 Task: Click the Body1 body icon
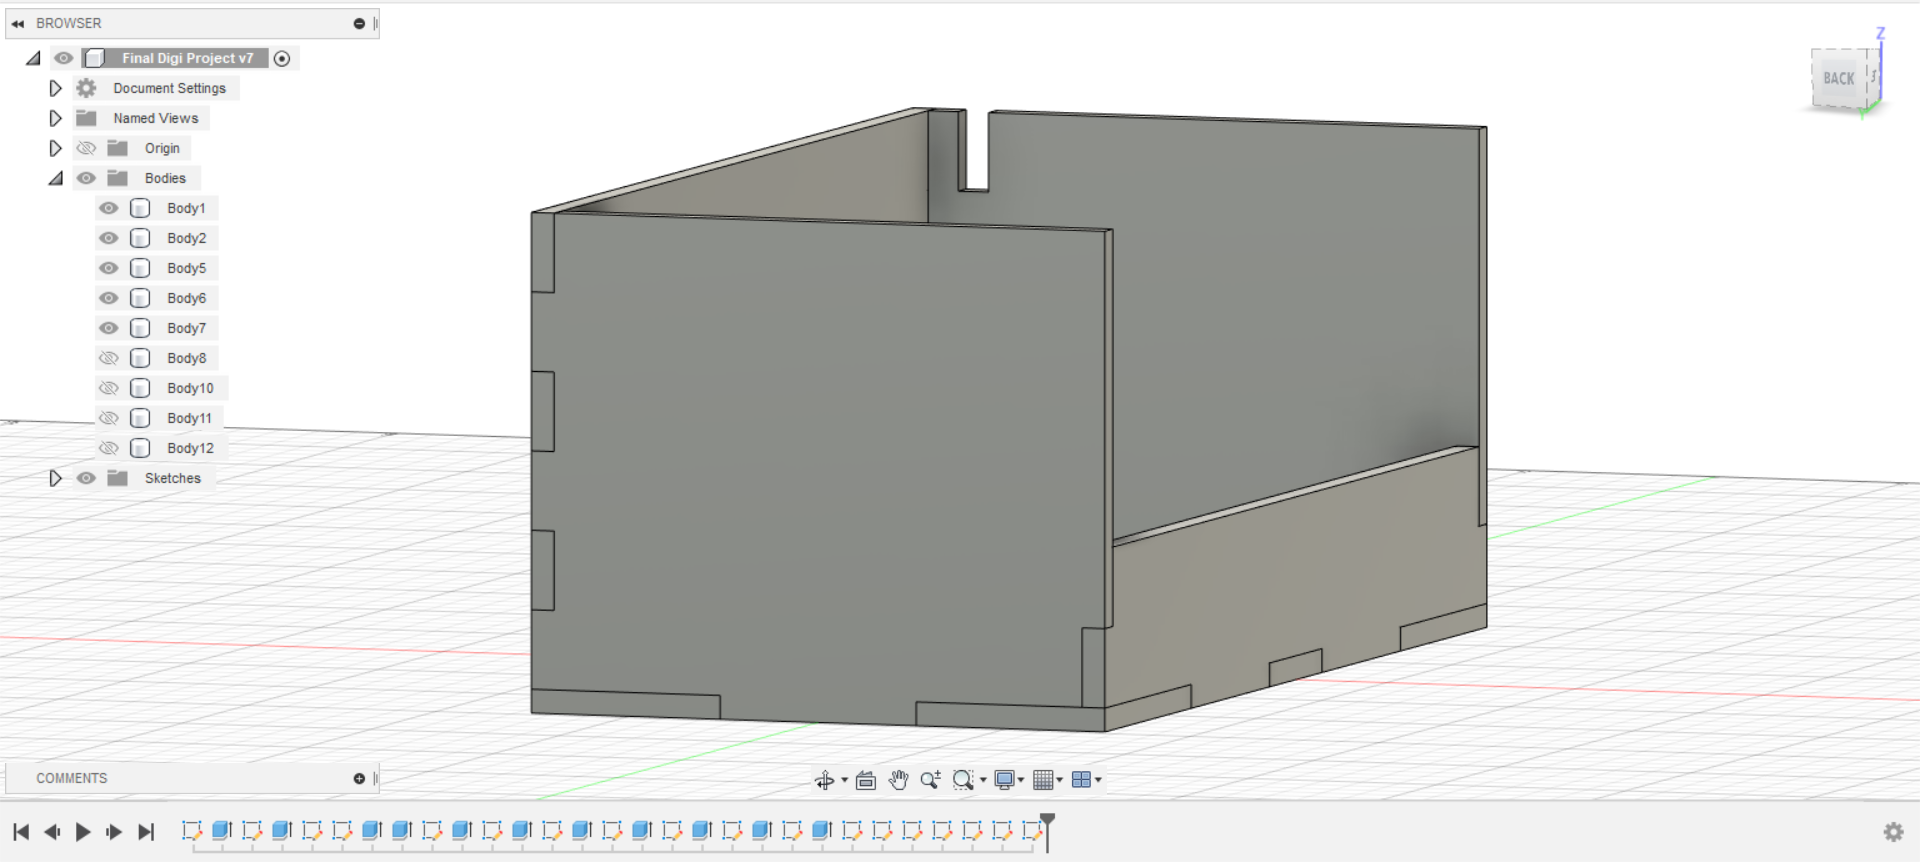pyautogui.click(x=140, y=208)
